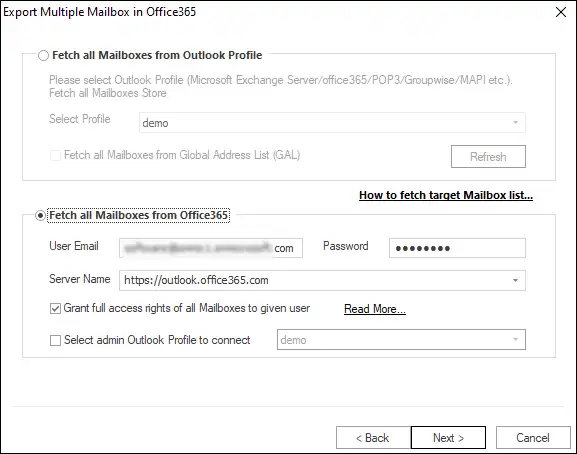Click the Password label text
This screenshot has width=577, height=454.
click(x=346, y=246)
